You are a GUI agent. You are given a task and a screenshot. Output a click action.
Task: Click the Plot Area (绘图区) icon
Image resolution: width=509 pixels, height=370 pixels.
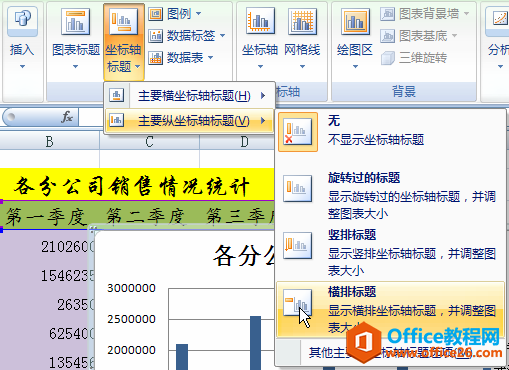pyautogui.click(x=355, y=22)
